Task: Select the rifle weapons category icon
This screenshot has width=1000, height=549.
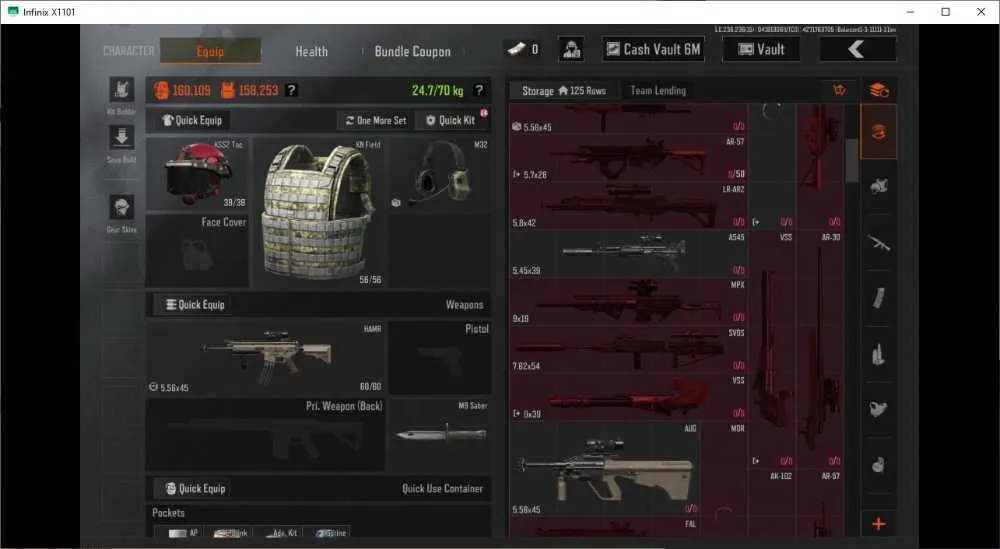Action: tap(879, 242)
